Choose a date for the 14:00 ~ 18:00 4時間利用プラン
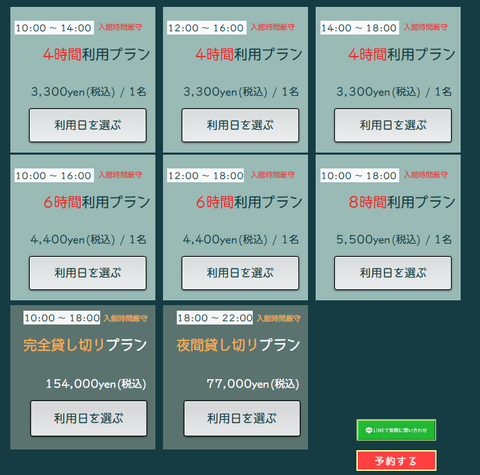The width and height of the screenshot is (480, 475). [x=393, y=125]
